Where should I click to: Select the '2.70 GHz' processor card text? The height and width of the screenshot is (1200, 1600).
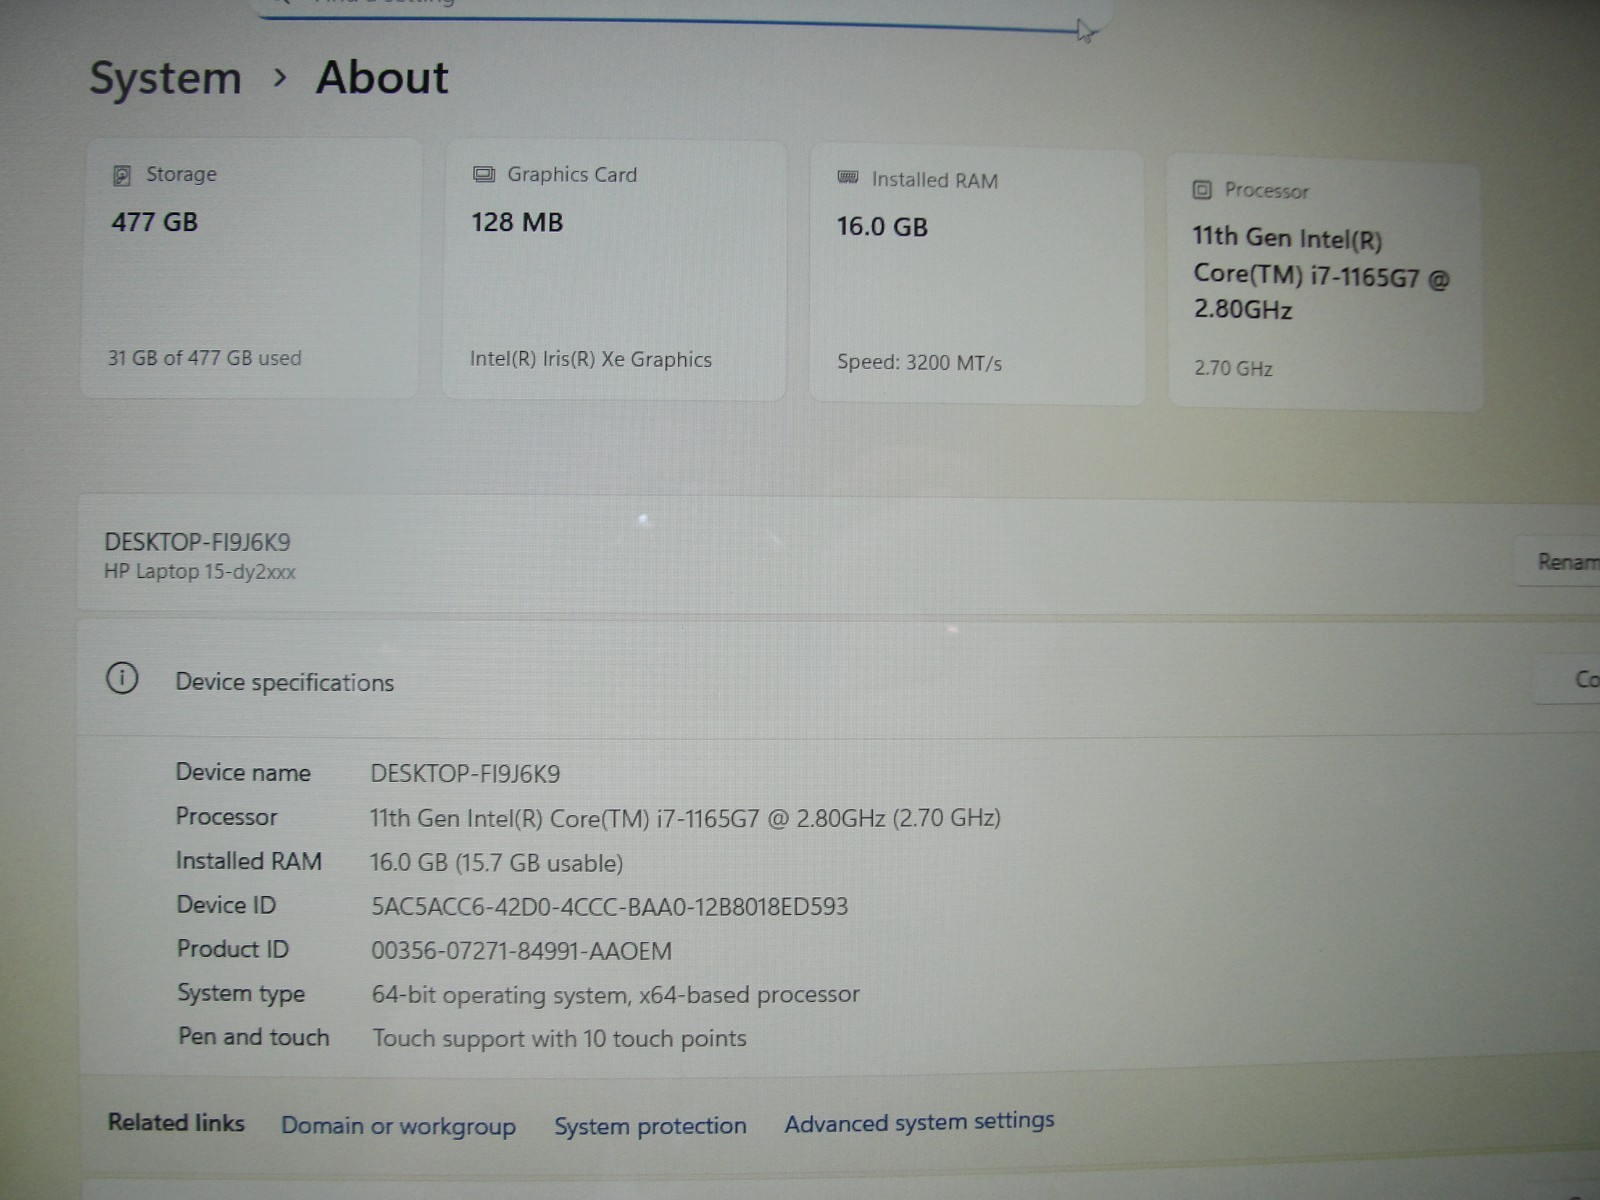pos(1233,368)
